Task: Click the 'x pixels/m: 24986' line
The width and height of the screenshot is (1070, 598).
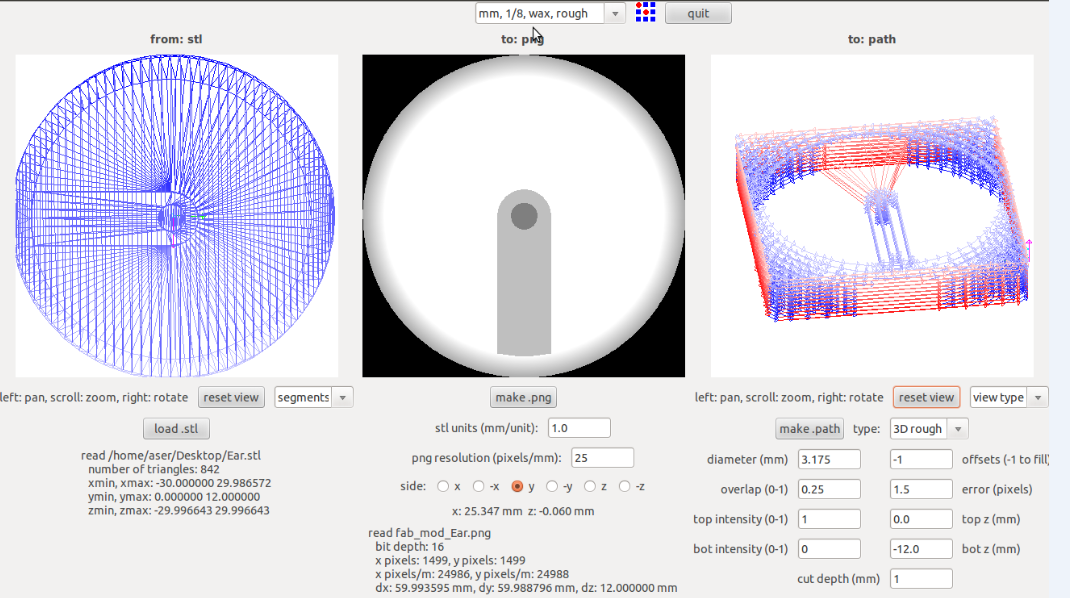Action: tap(472, 574)
